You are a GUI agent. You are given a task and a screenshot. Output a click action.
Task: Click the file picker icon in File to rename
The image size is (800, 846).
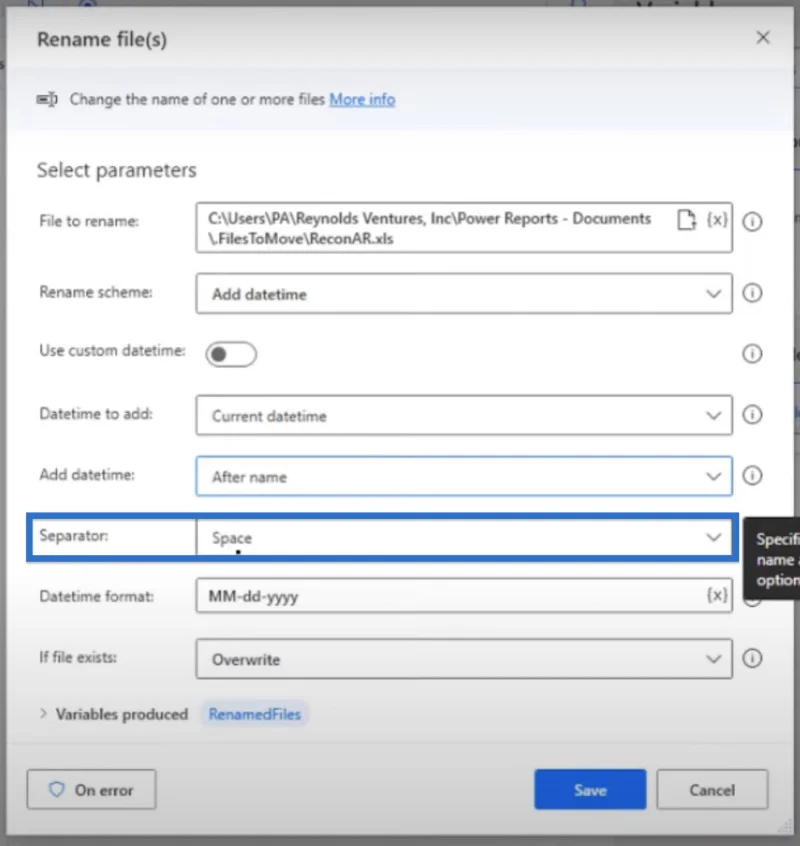(686, 220)
